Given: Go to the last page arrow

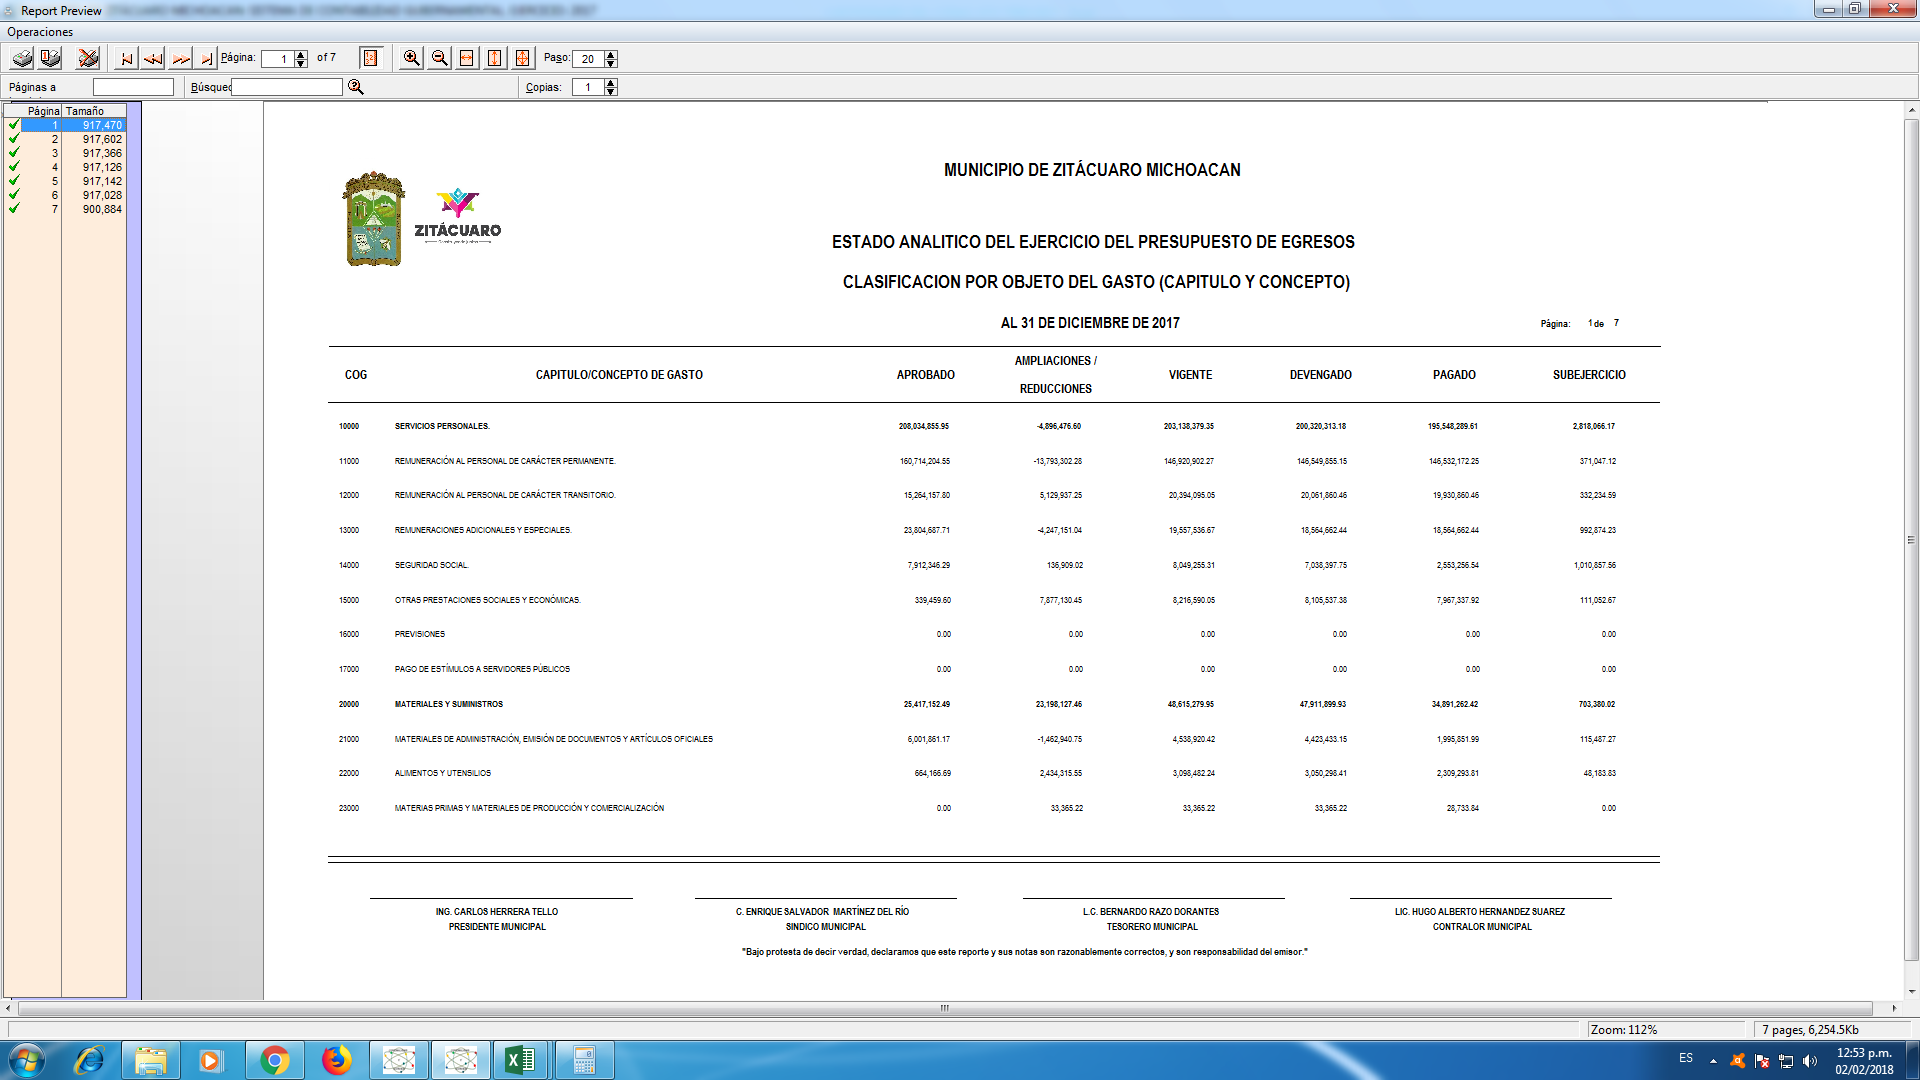Looking at the screenshot, I should coord(206,58).
